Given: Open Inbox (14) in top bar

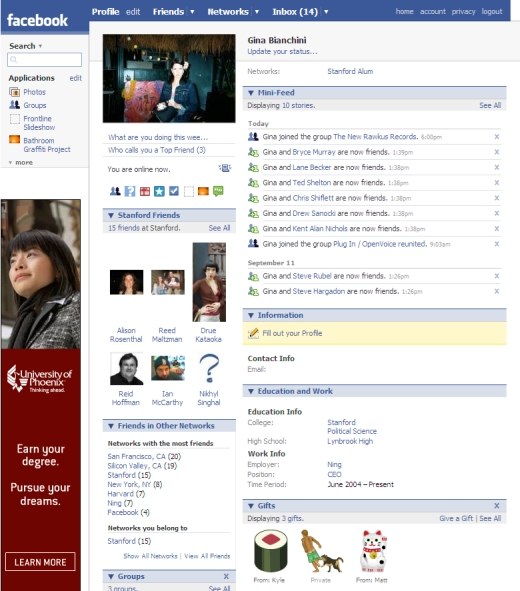Looking at the screenshot, I should (x=295, y=12).
